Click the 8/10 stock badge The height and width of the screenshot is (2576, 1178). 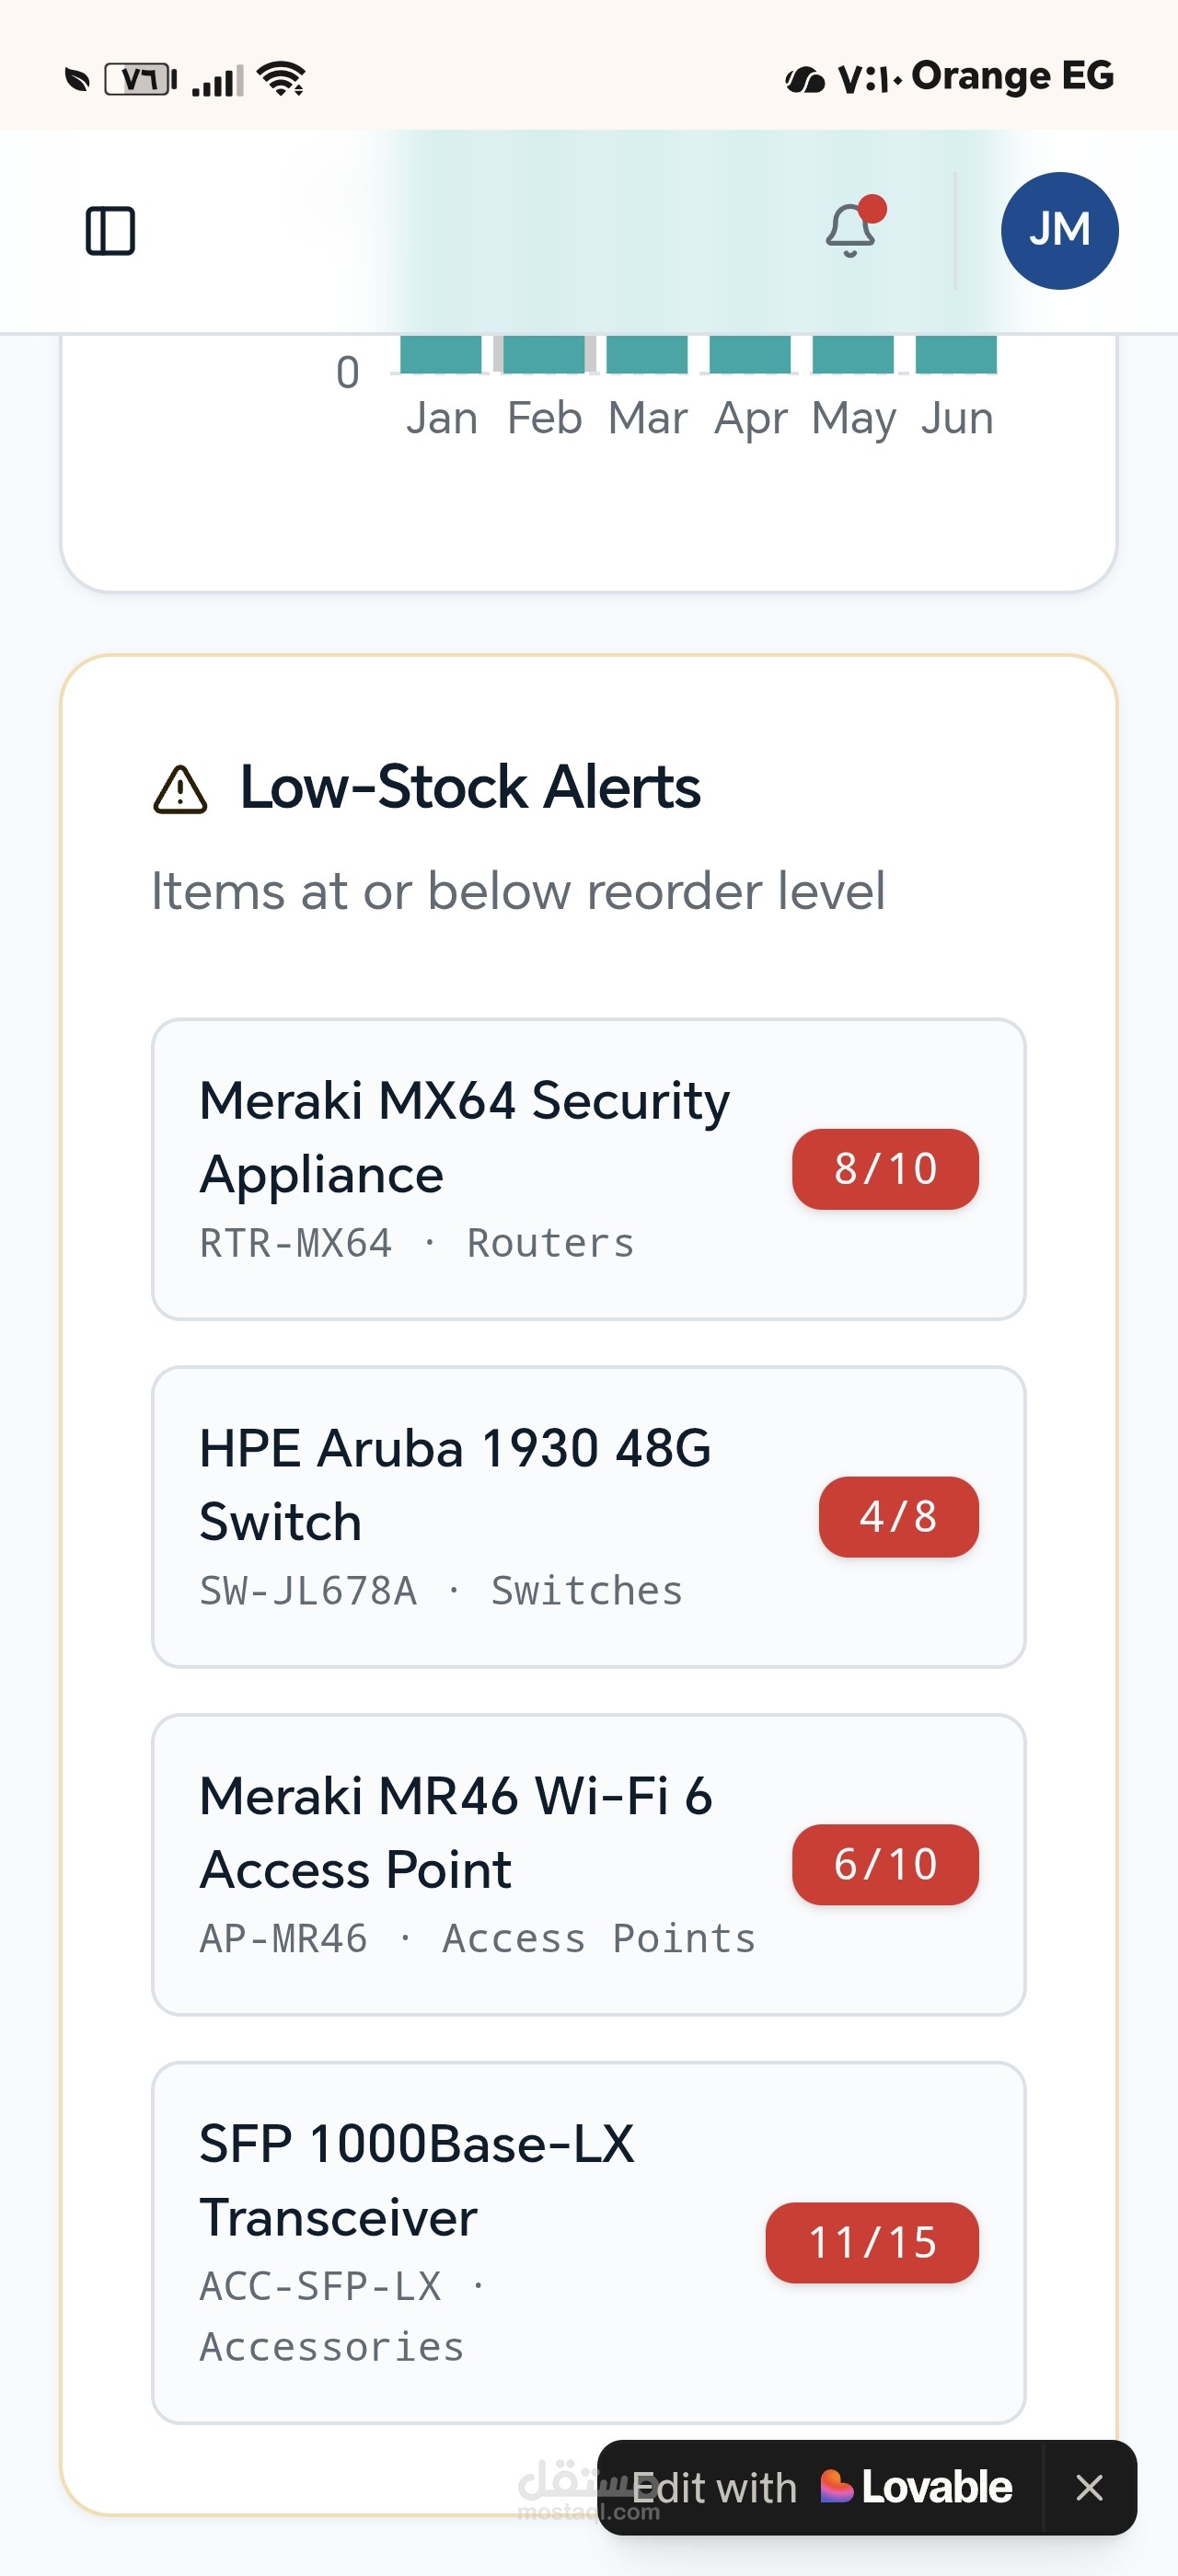[x=885, y=1169]
